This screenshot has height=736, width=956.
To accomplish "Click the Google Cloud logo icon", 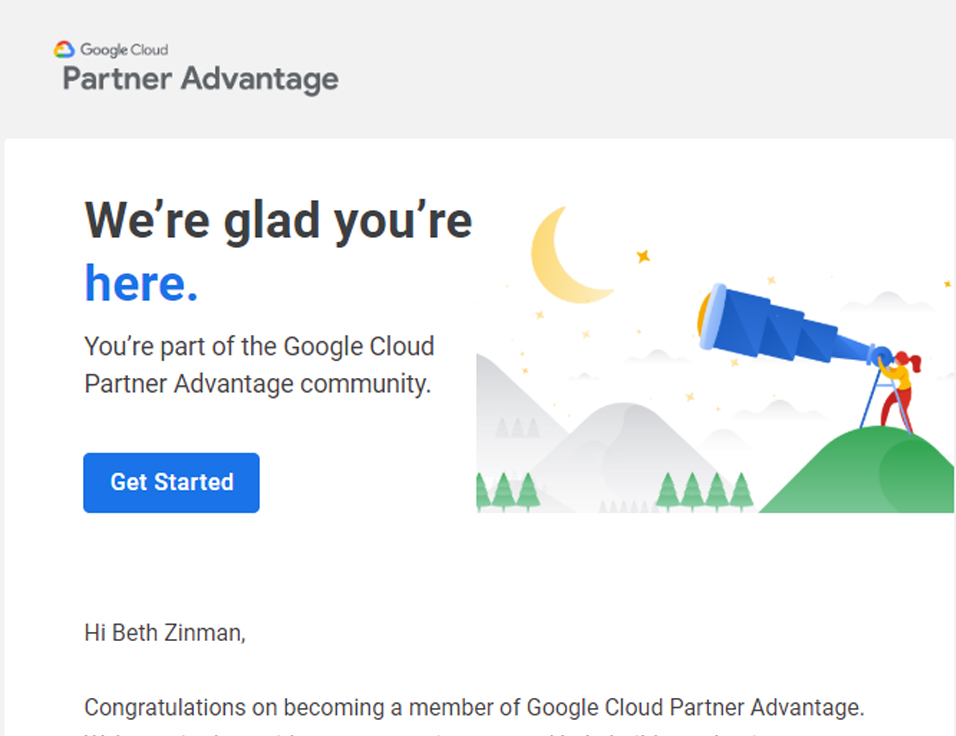I will click(x=65, y=49).
